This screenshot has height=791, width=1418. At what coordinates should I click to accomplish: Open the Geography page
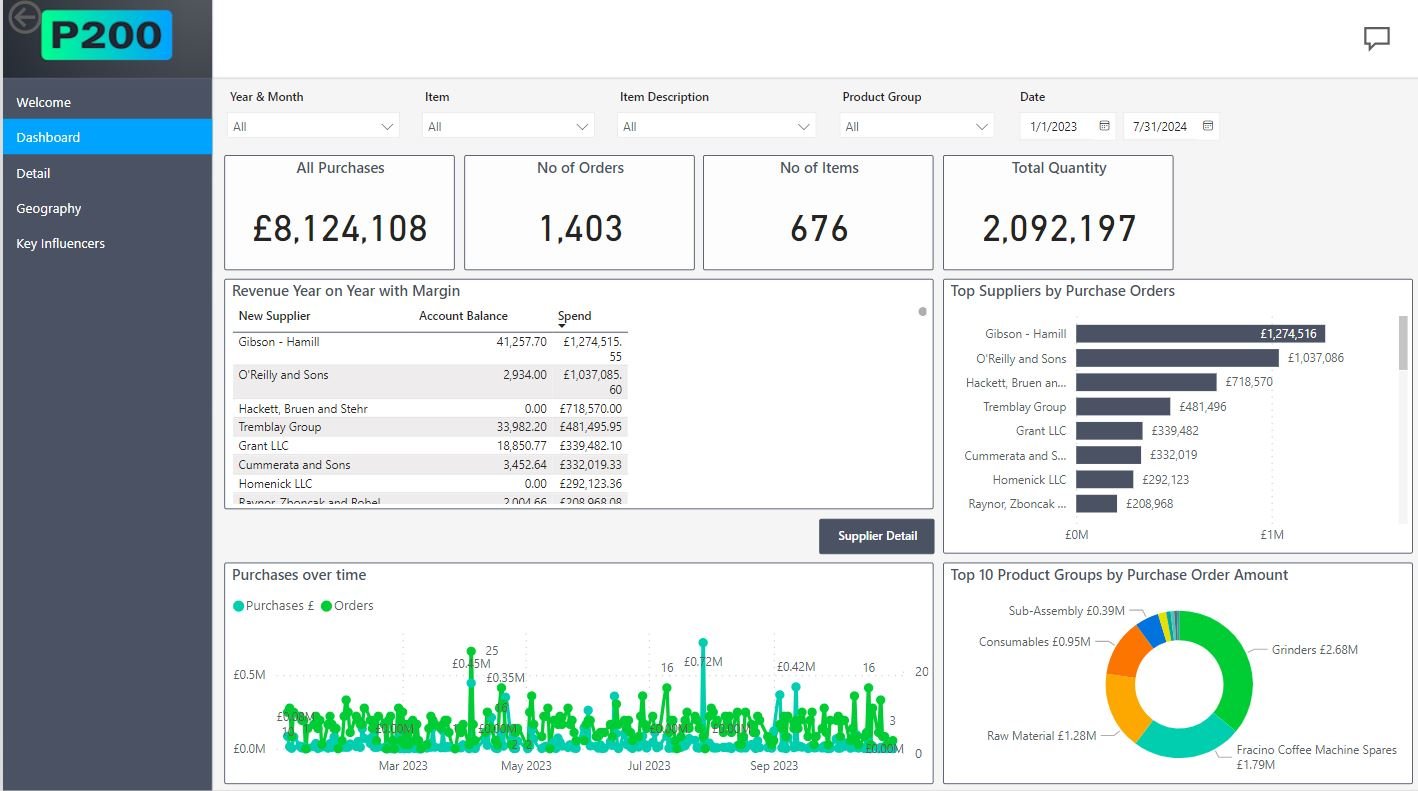(x=48, y=208)
